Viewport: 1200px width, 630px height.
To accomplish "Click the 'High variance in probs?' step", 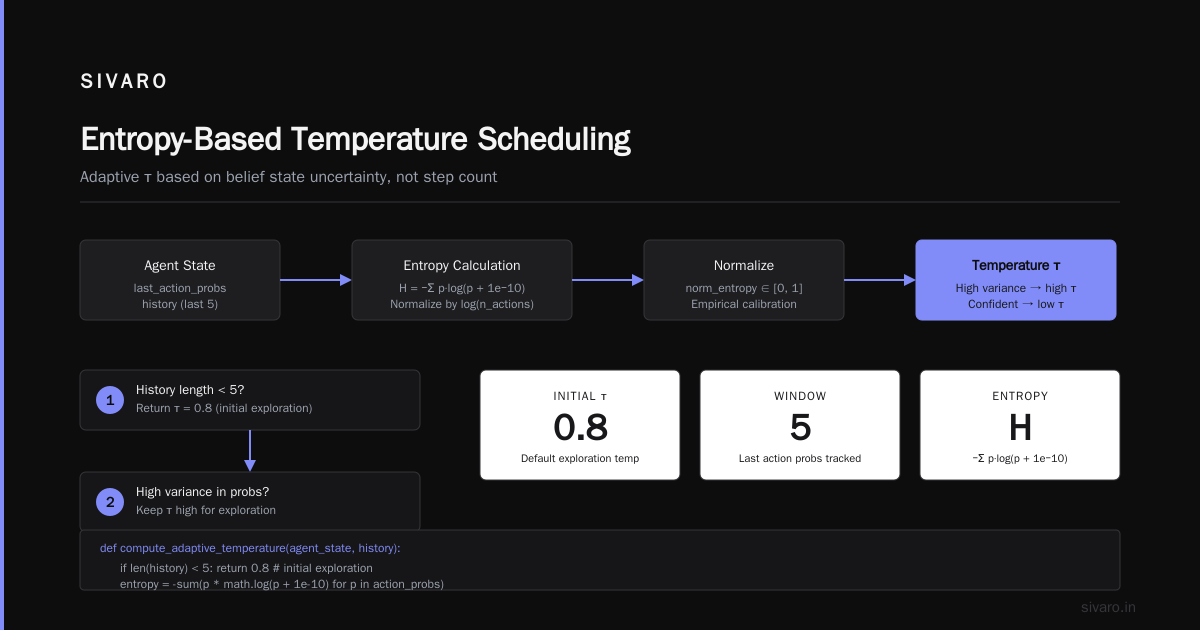I will [250, 501].
